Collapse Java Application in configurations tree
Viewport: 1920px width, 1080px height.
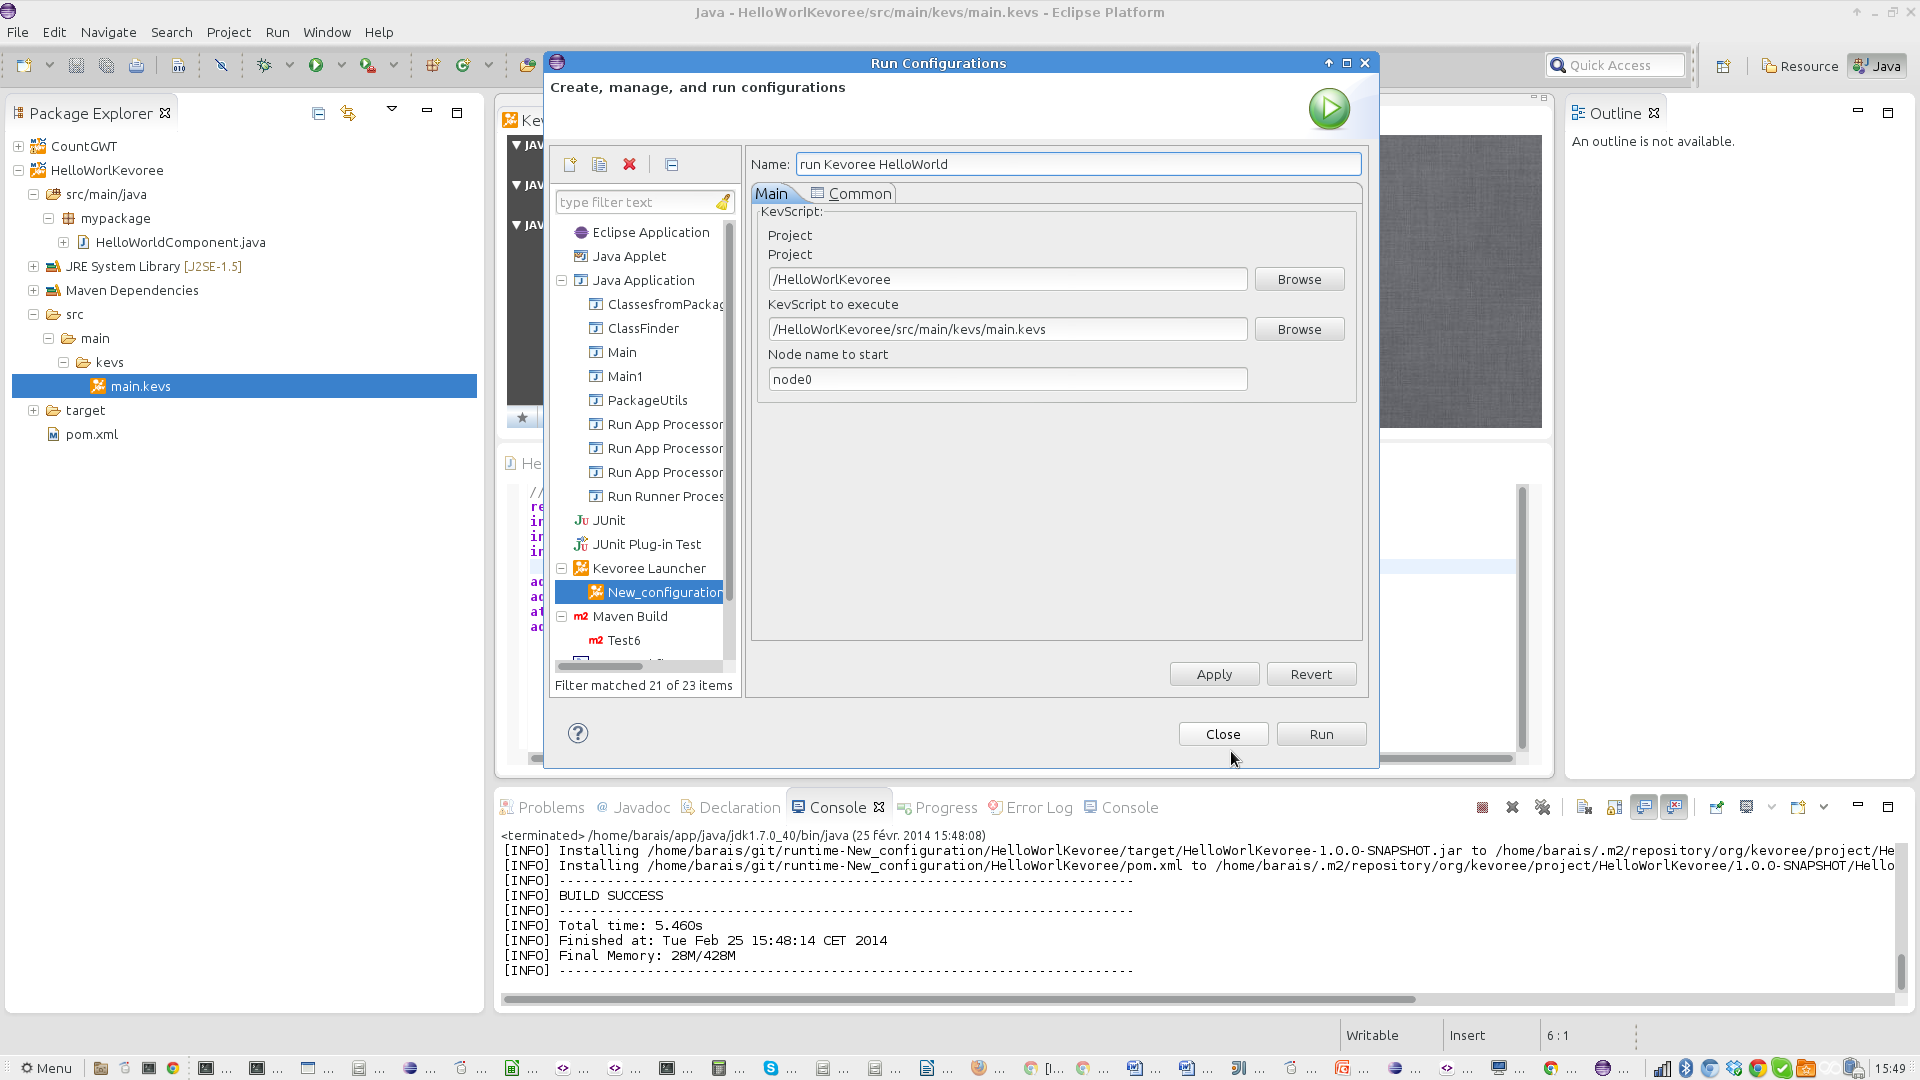click(562, 281)
